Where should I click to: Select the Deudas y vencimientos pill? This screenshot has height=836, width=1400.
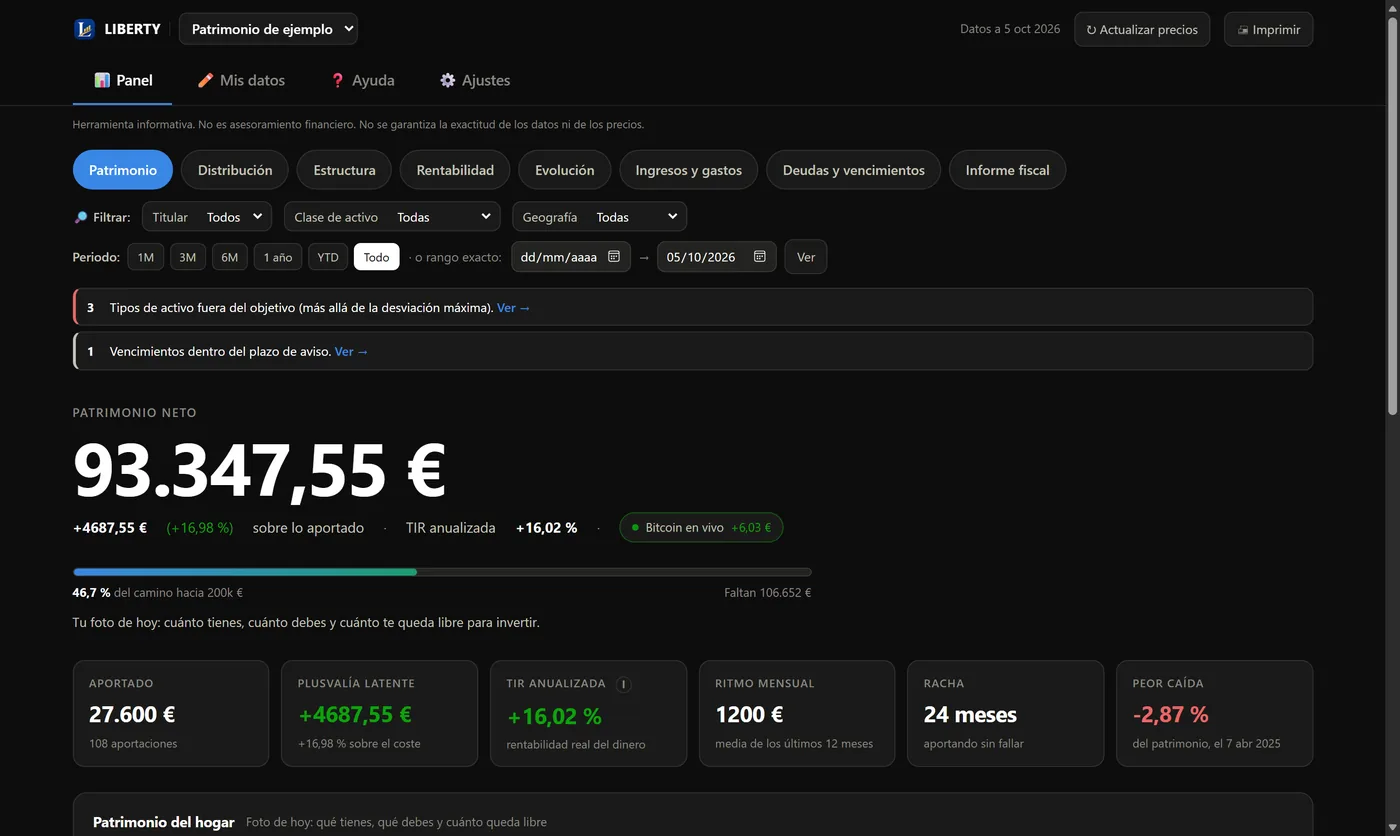(854, 170)
